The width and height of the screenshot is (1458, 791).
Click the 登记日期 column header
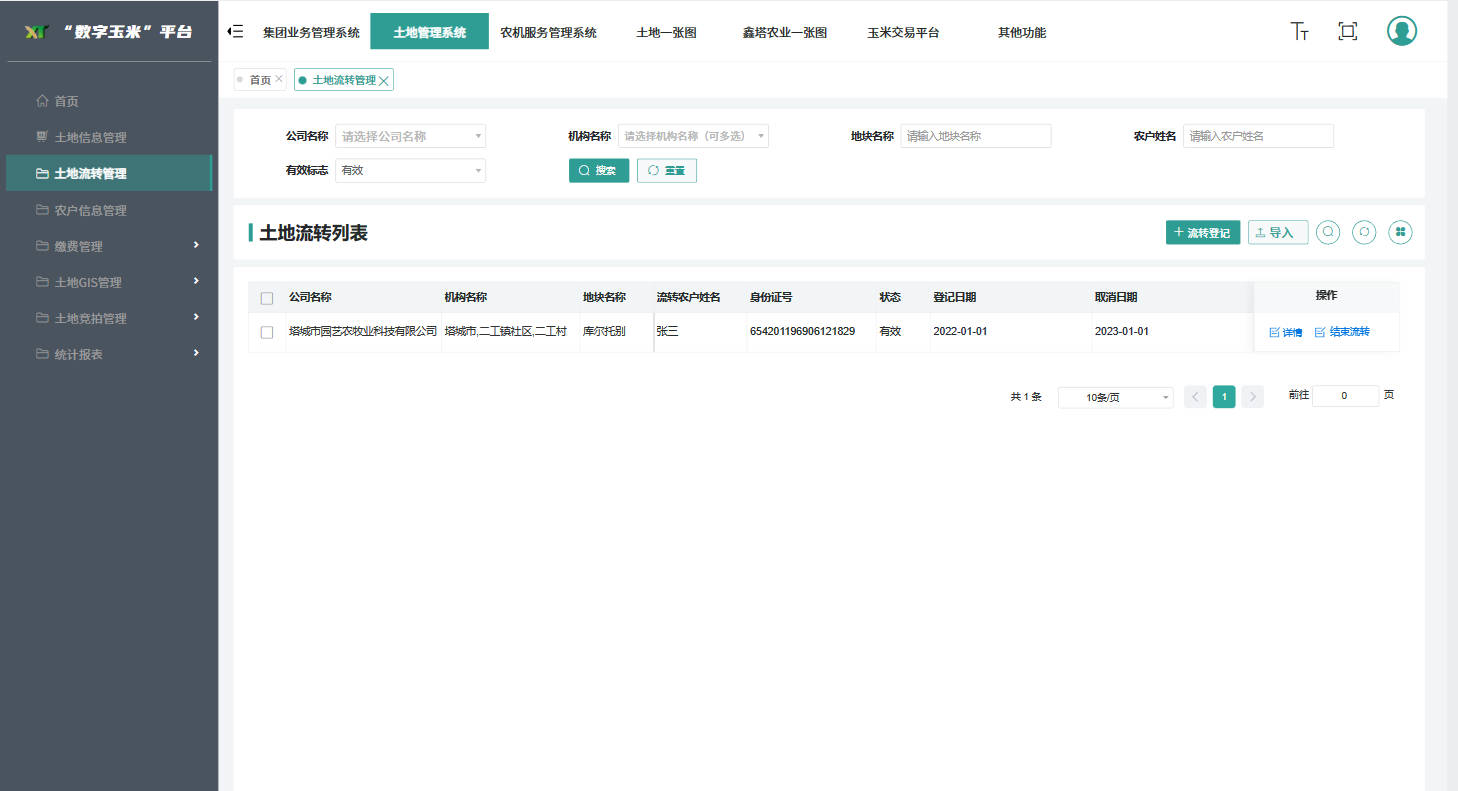pos(954,297)
